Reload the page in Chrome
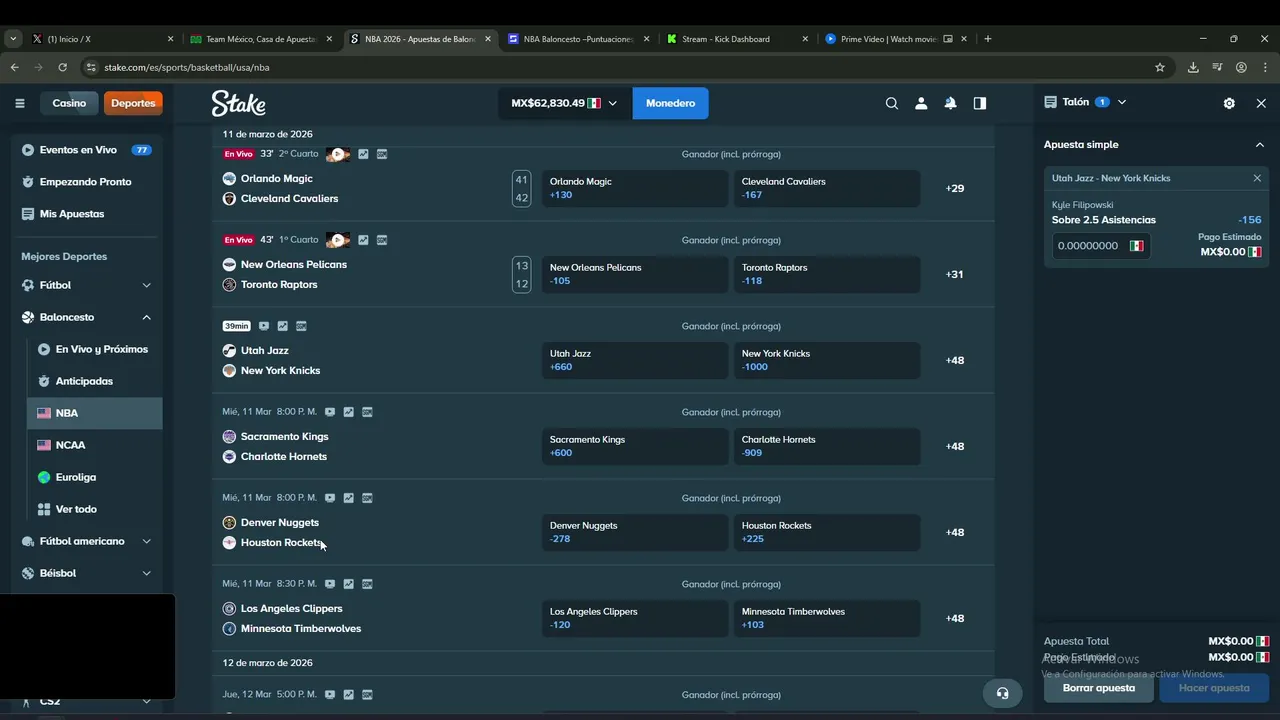This screenshot has width=1280, height=720. pos(62,67)
